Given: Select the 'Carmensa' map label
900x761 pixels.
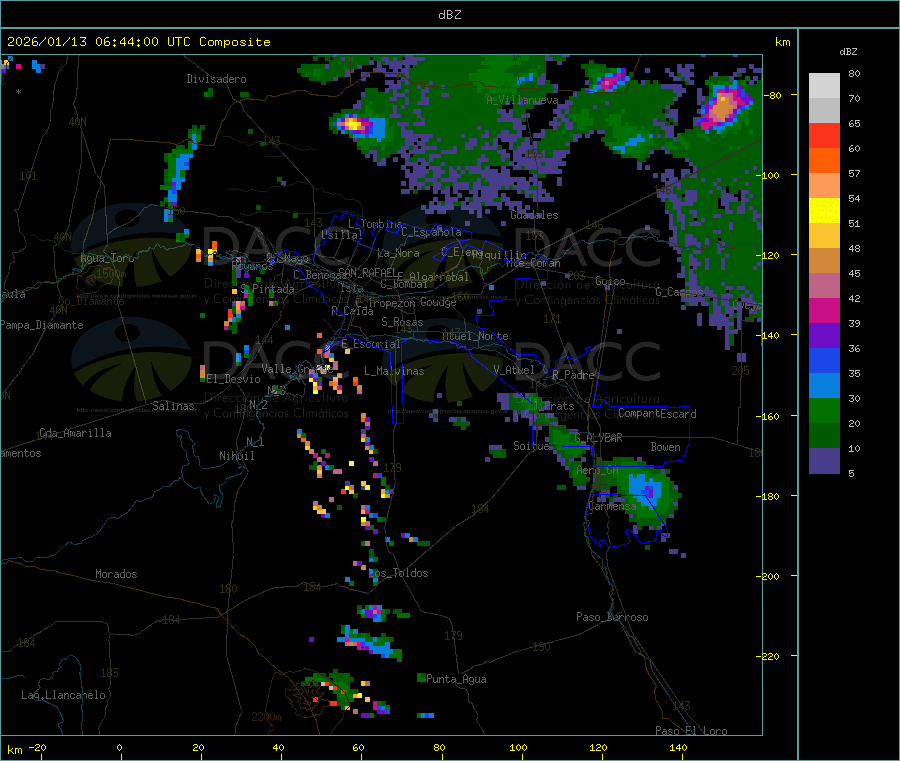Looking at the screenshot, I should [x=612, y=506].
